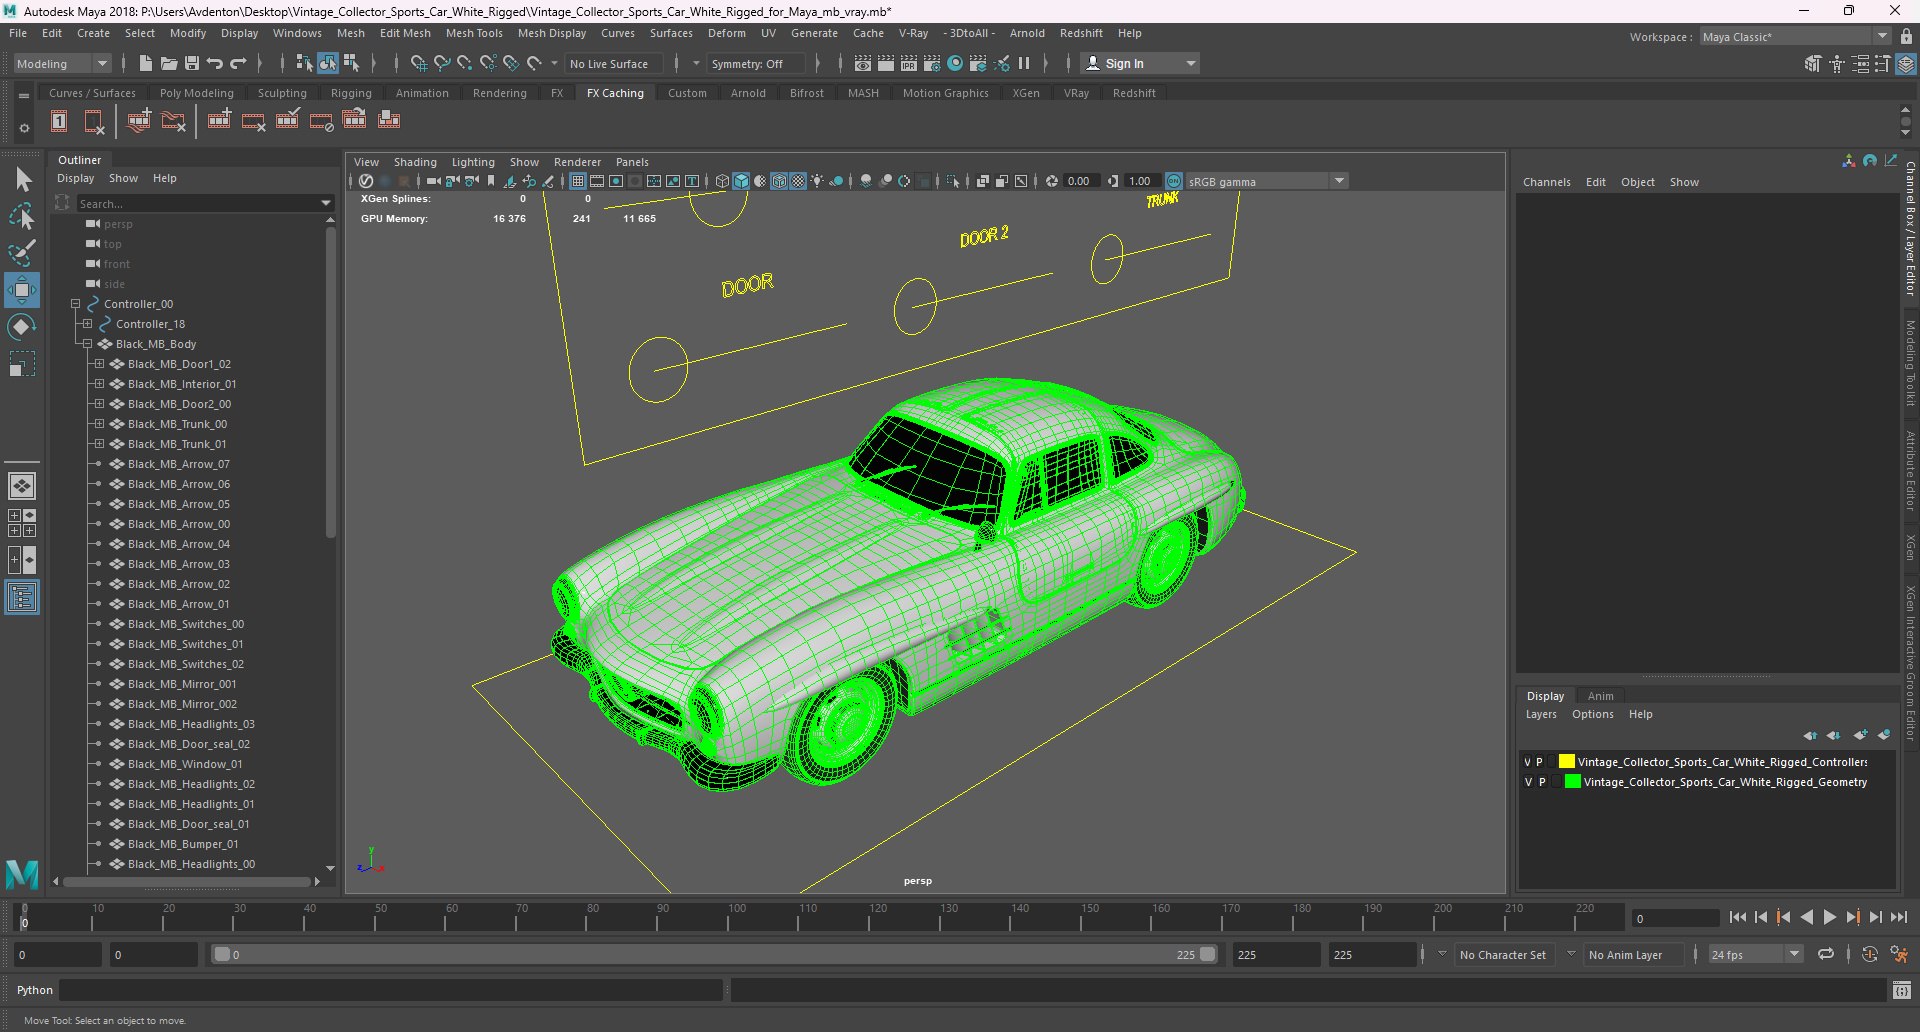Viewport: 1920px width, 1032px height.
Task: Click the Select tool arrow
Action: coord(22,179)
